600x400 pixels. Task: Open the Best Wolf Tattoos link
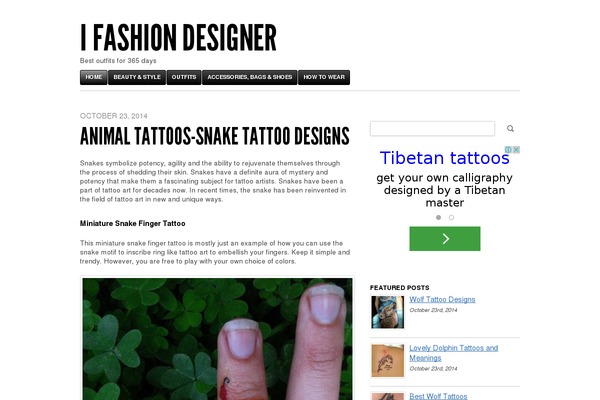[438, 396]
